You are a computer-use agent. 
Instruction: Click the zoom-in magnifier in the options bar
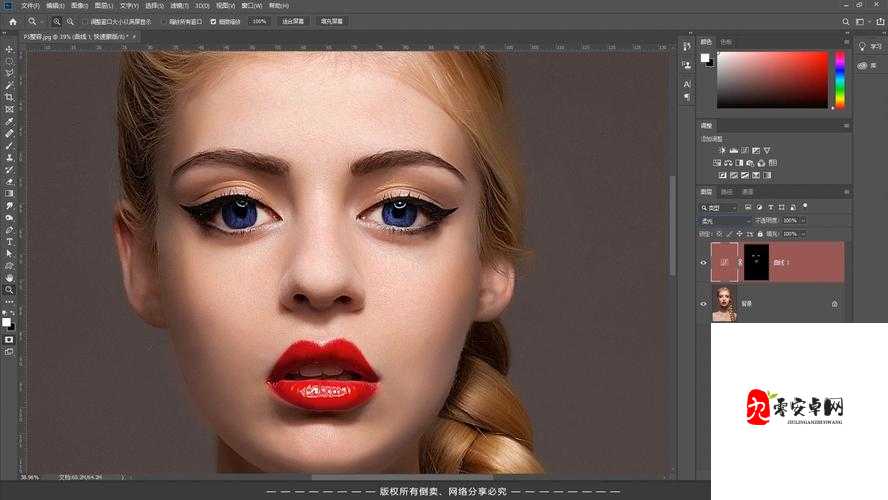coord(56,21)
